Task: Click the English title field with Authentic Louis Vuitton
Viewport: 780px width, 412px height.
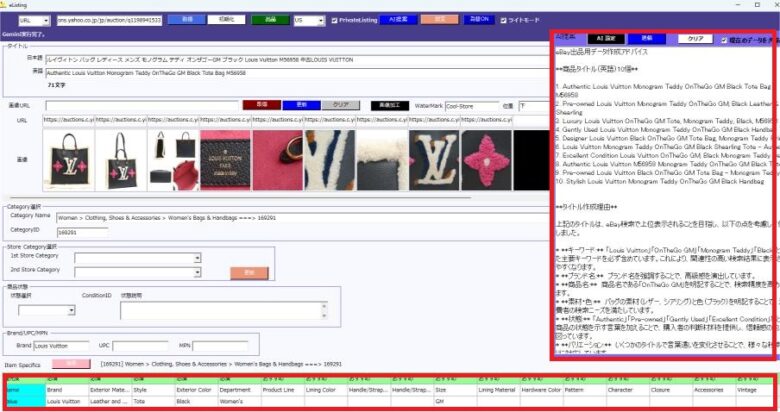Action: coord(297,73)
